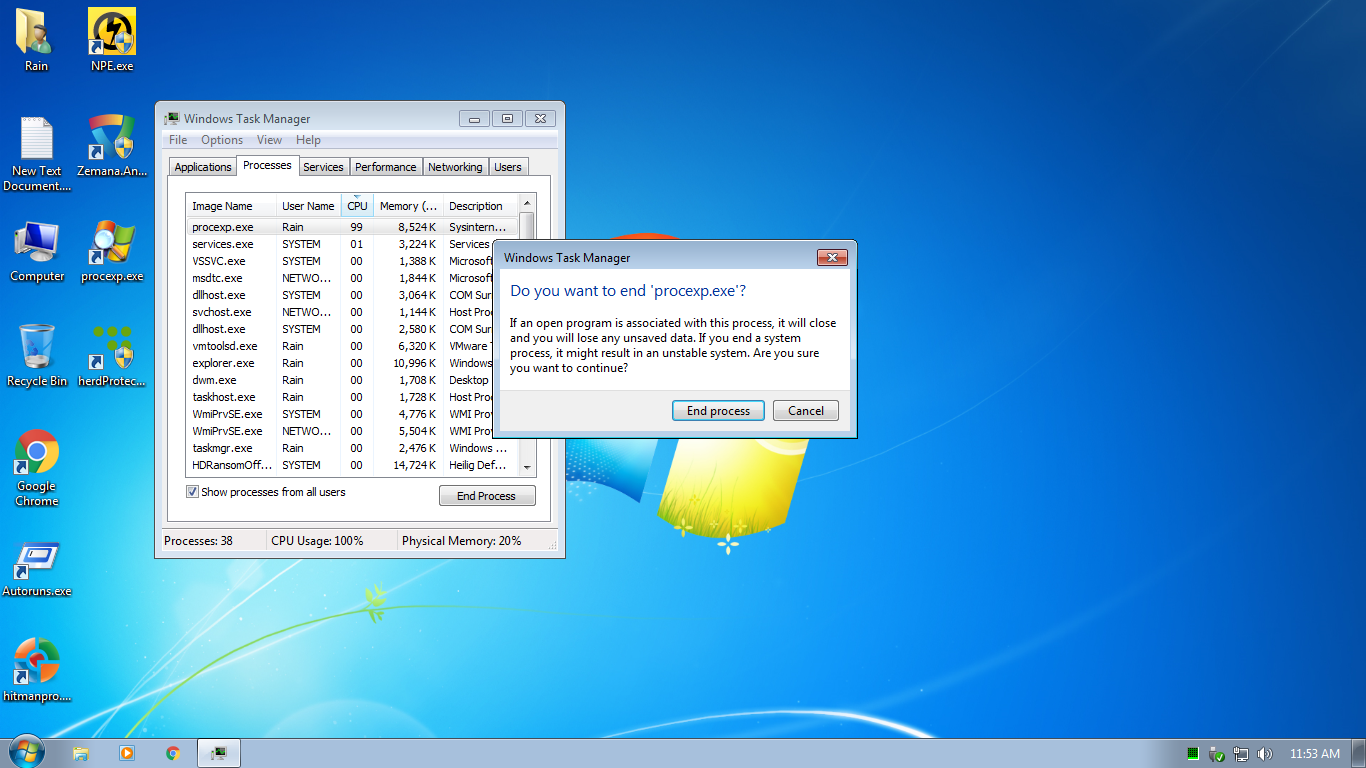Click the process list scrollbar down arrow
The height and width of the screenshot is (768, 1366).
coord(527,466)
